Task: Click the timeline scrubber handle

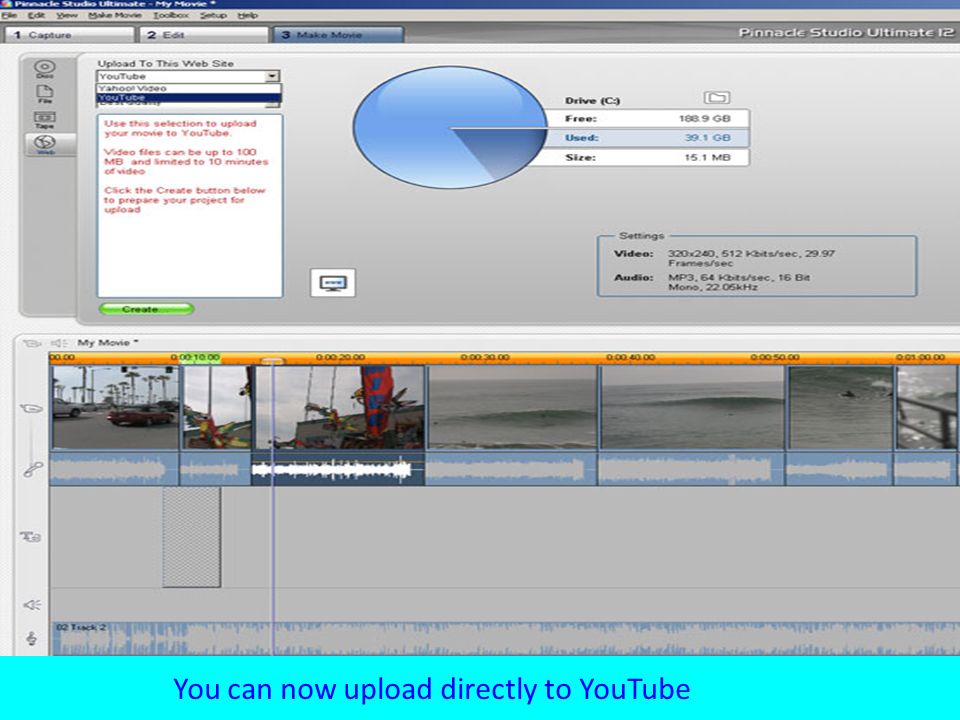Action: point(272,361)
